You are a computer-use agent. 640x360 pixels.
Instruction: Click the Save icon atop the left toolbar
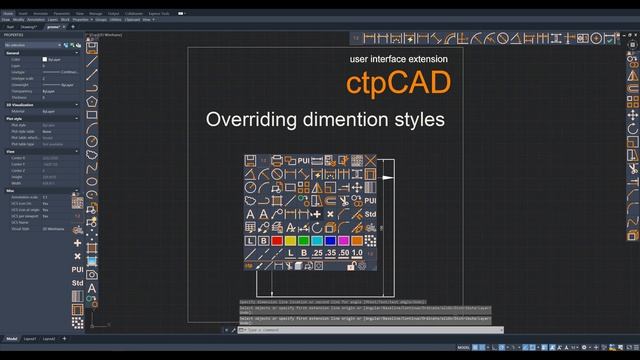(92, 48)
